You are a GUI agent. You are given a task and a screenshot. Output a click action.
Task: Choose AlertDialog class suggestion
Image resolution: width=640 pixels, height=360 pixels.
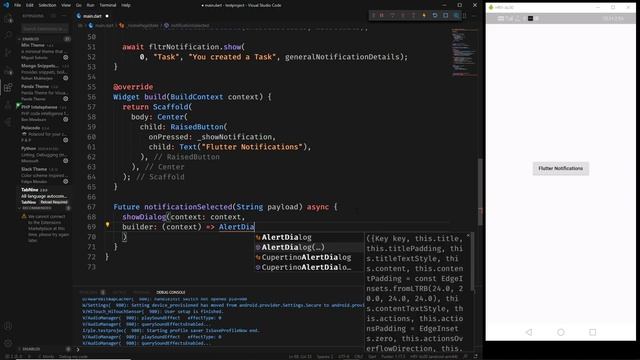coord(309,237)
